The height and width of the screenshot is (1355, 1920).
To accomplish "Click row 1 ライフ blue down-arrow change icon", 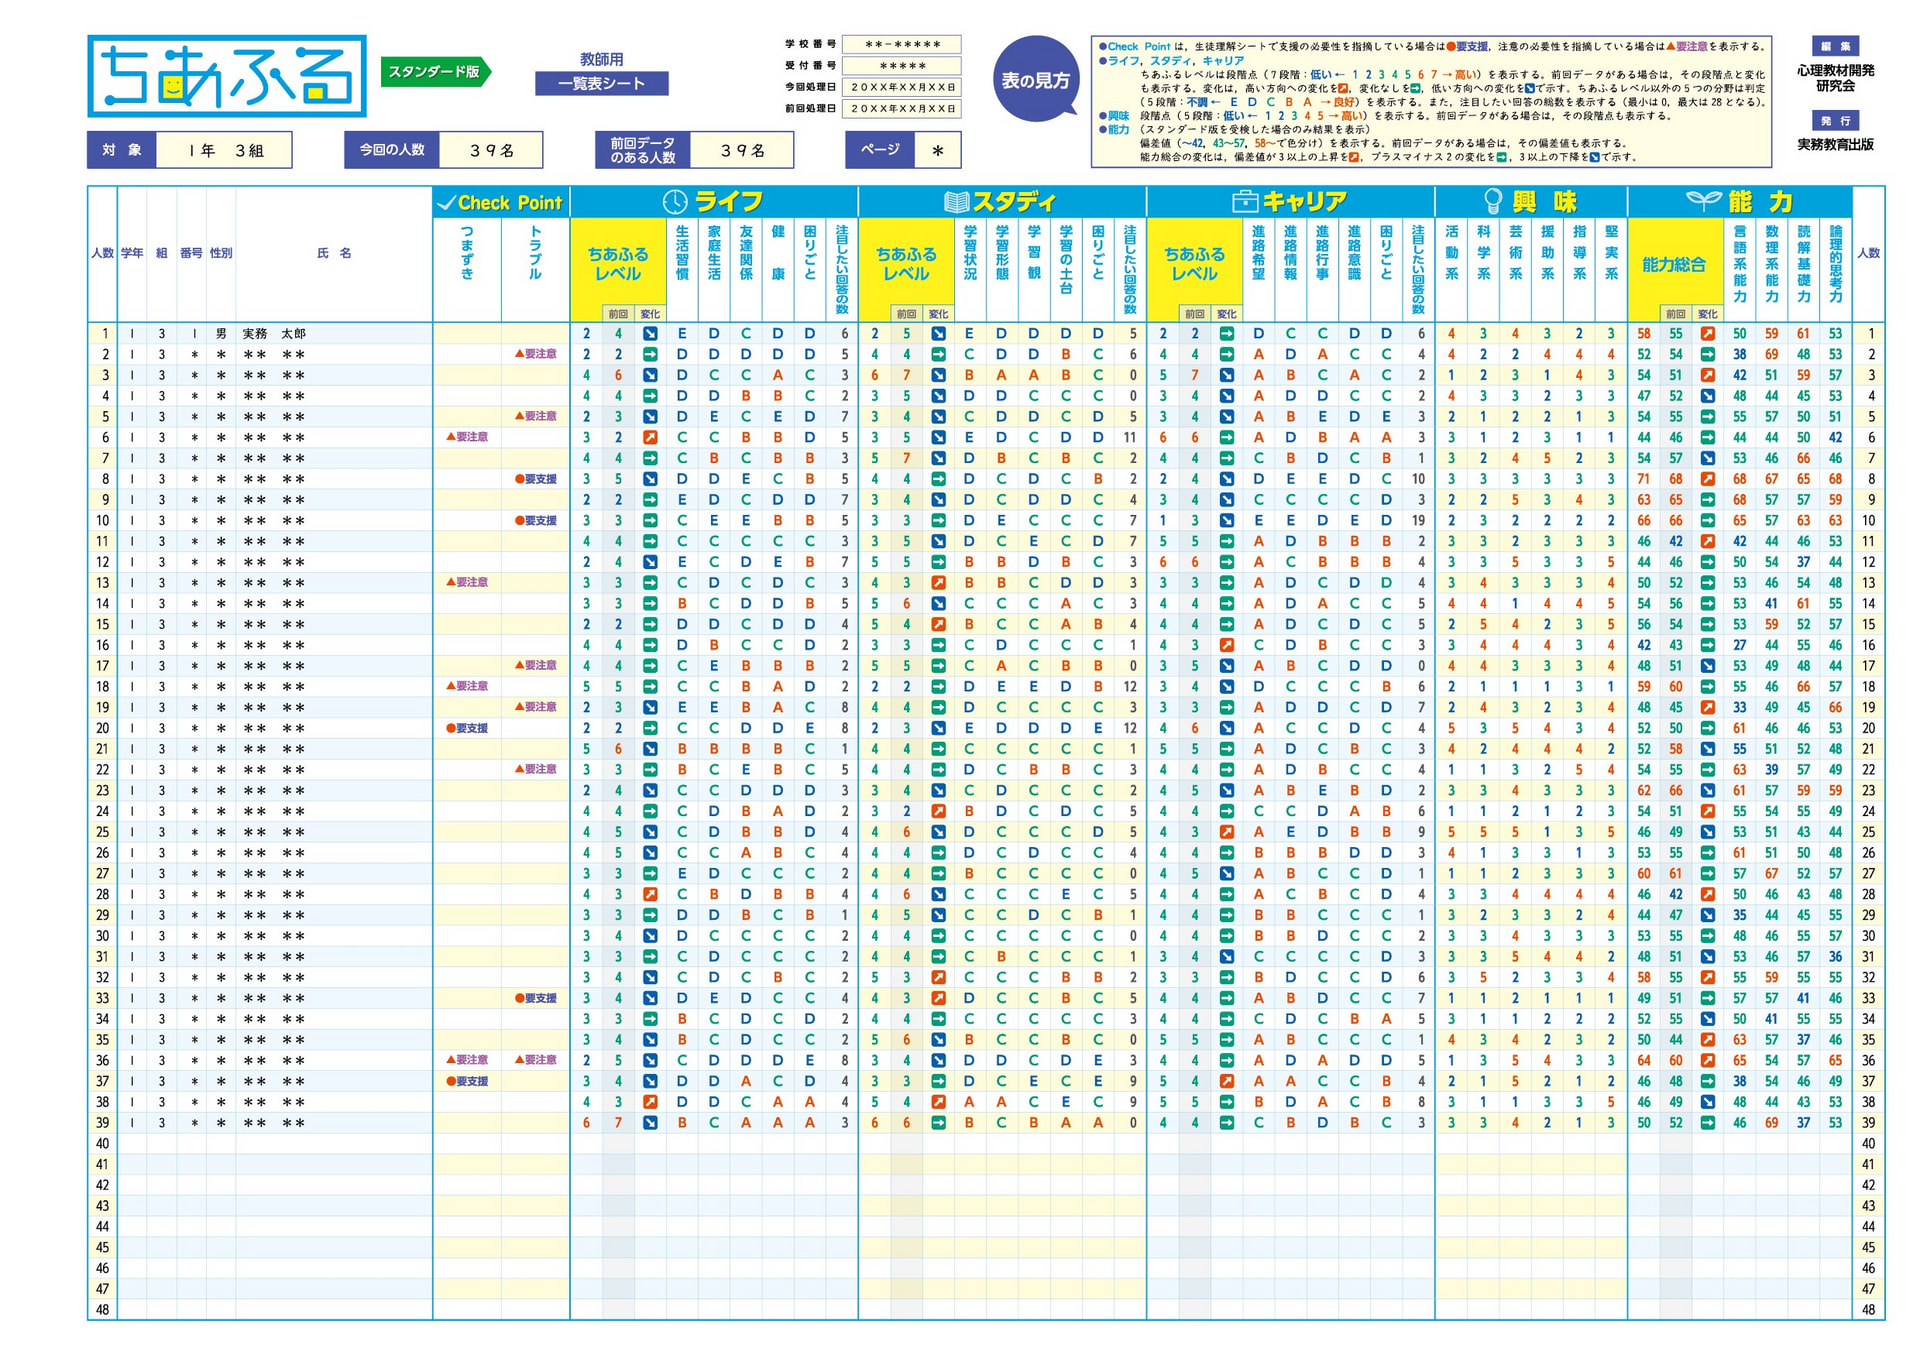I will point(650,334).
